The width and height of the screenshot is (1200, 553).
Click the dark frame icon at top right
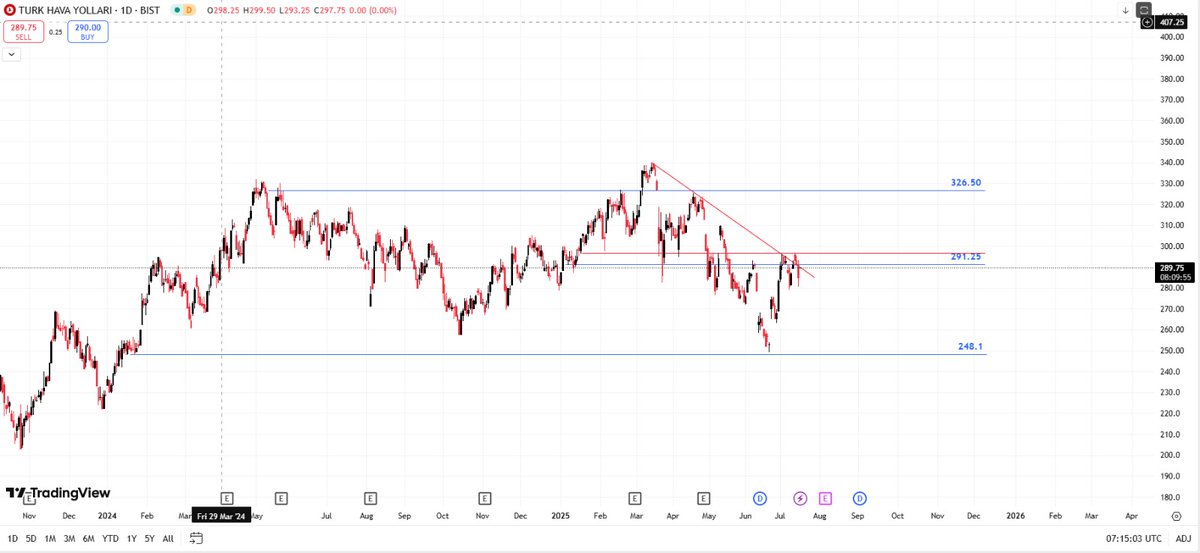tap(1145, 8)
